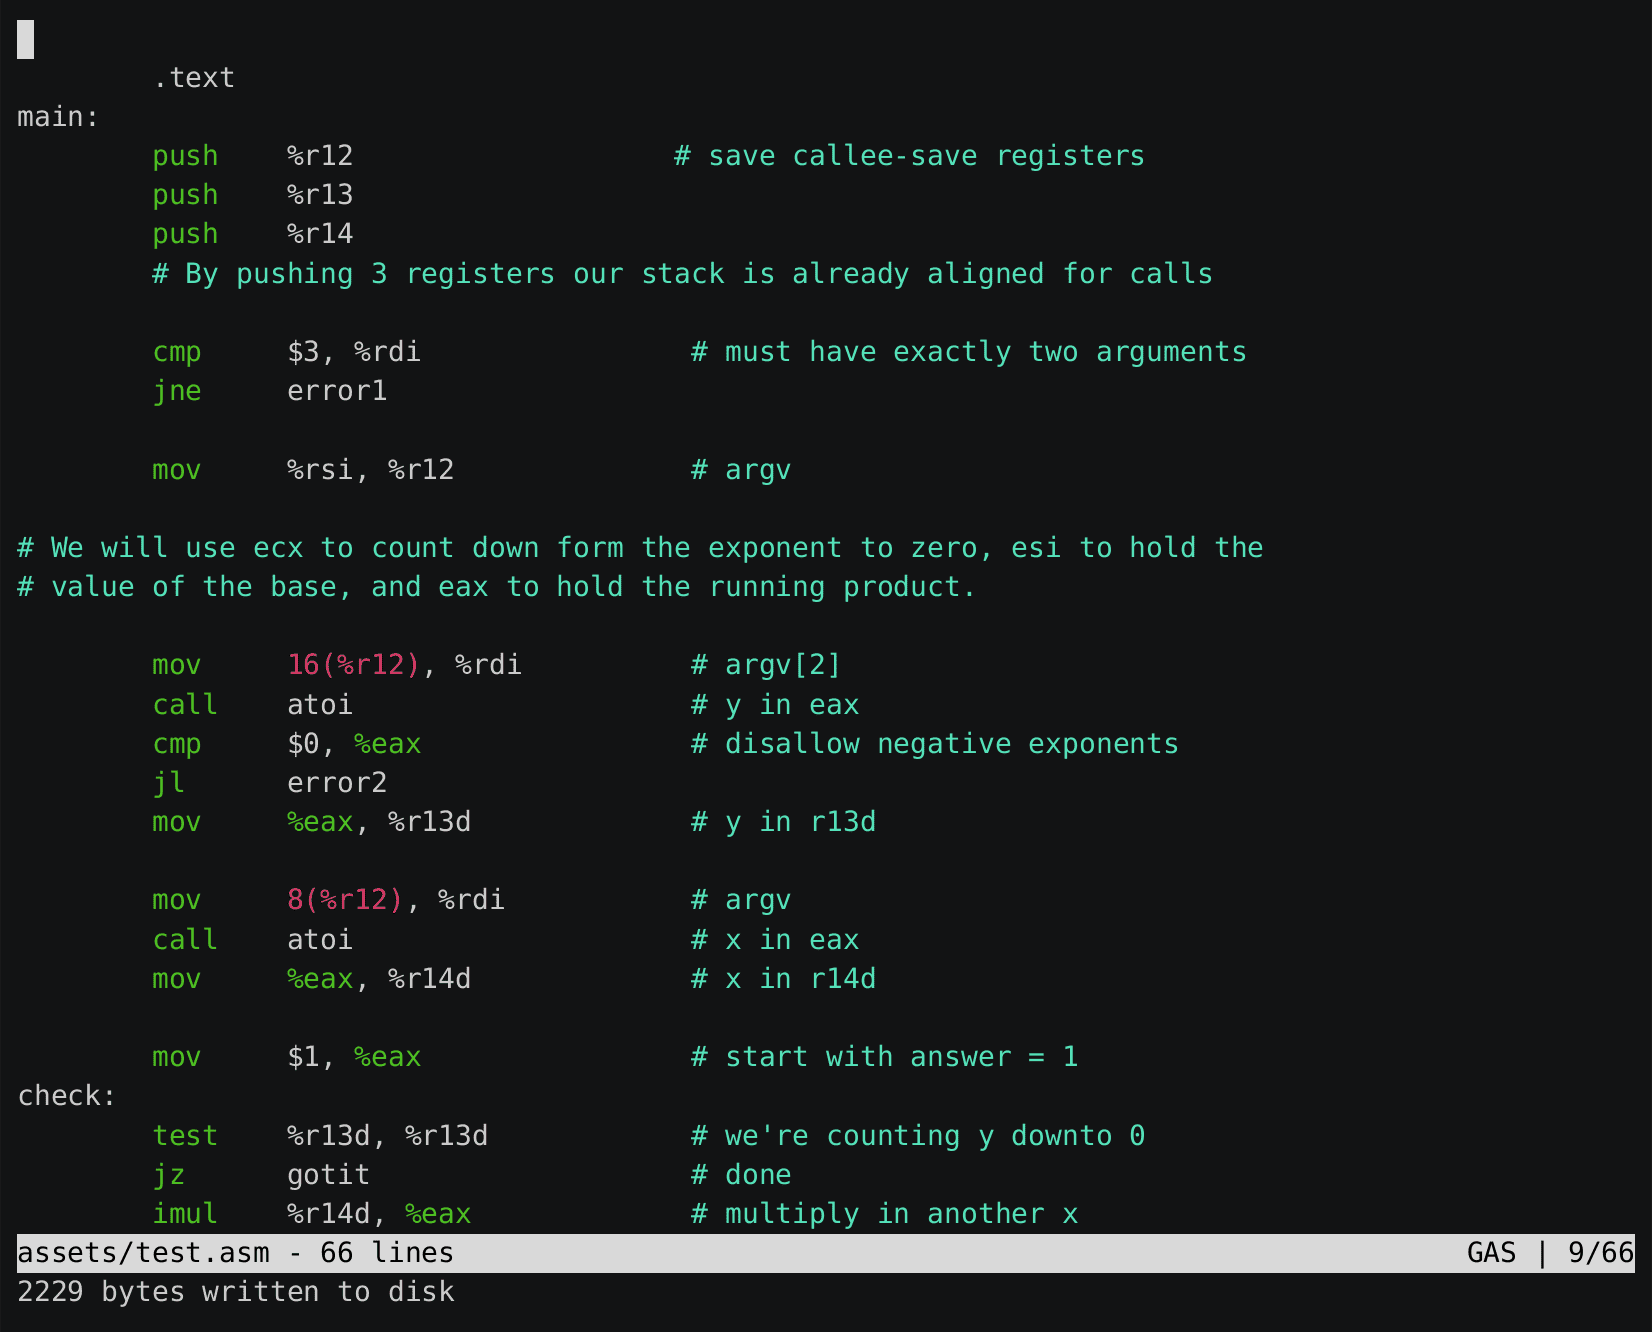Image resolution: width=1652 pixels, height=1332 pixels.
Task: Click the highlighted 8(%r12) operand
Action: (x=343, y=899)
